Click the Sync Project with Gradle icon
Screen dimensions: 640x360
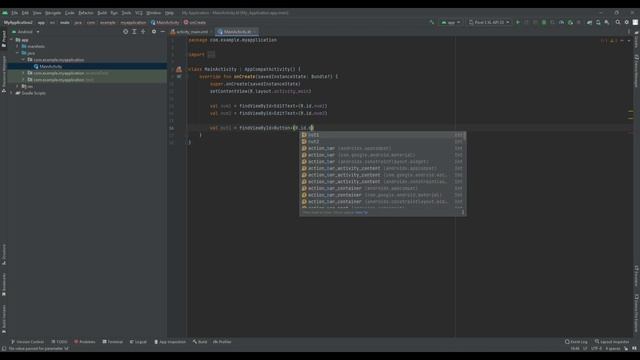[589, 22]
